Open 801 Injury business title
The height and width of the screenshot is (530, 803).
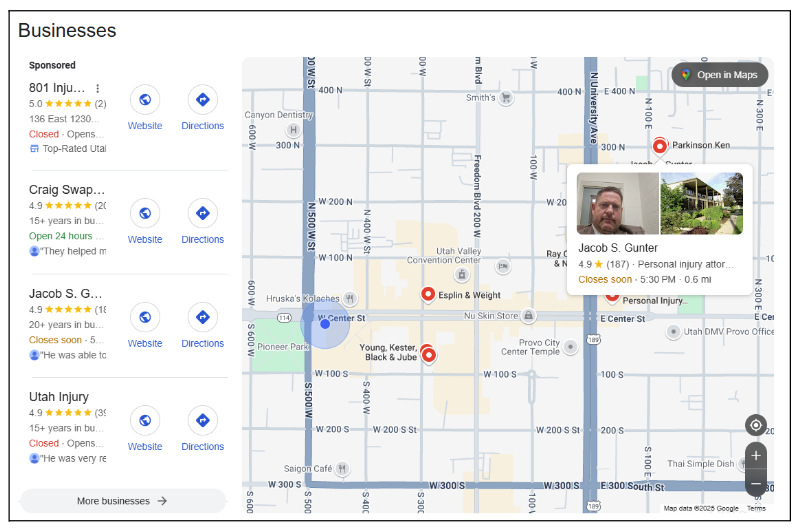[x=57, y=88]
